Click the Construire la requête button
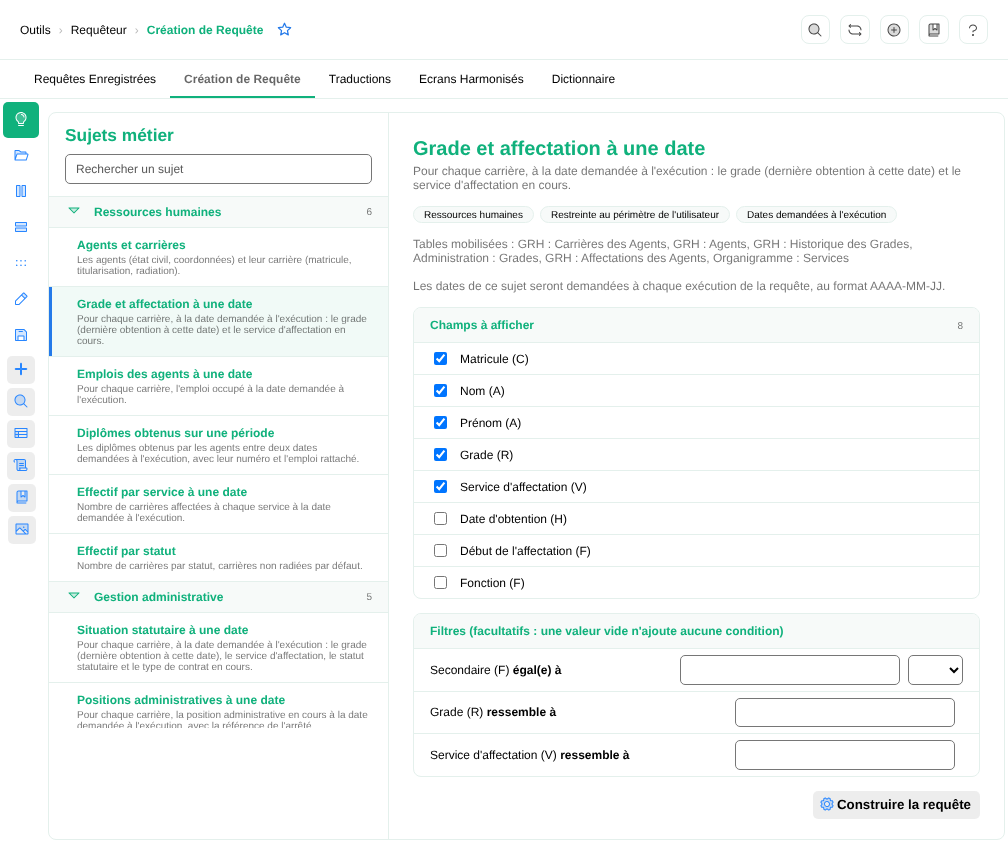 (x=896, y=805)
